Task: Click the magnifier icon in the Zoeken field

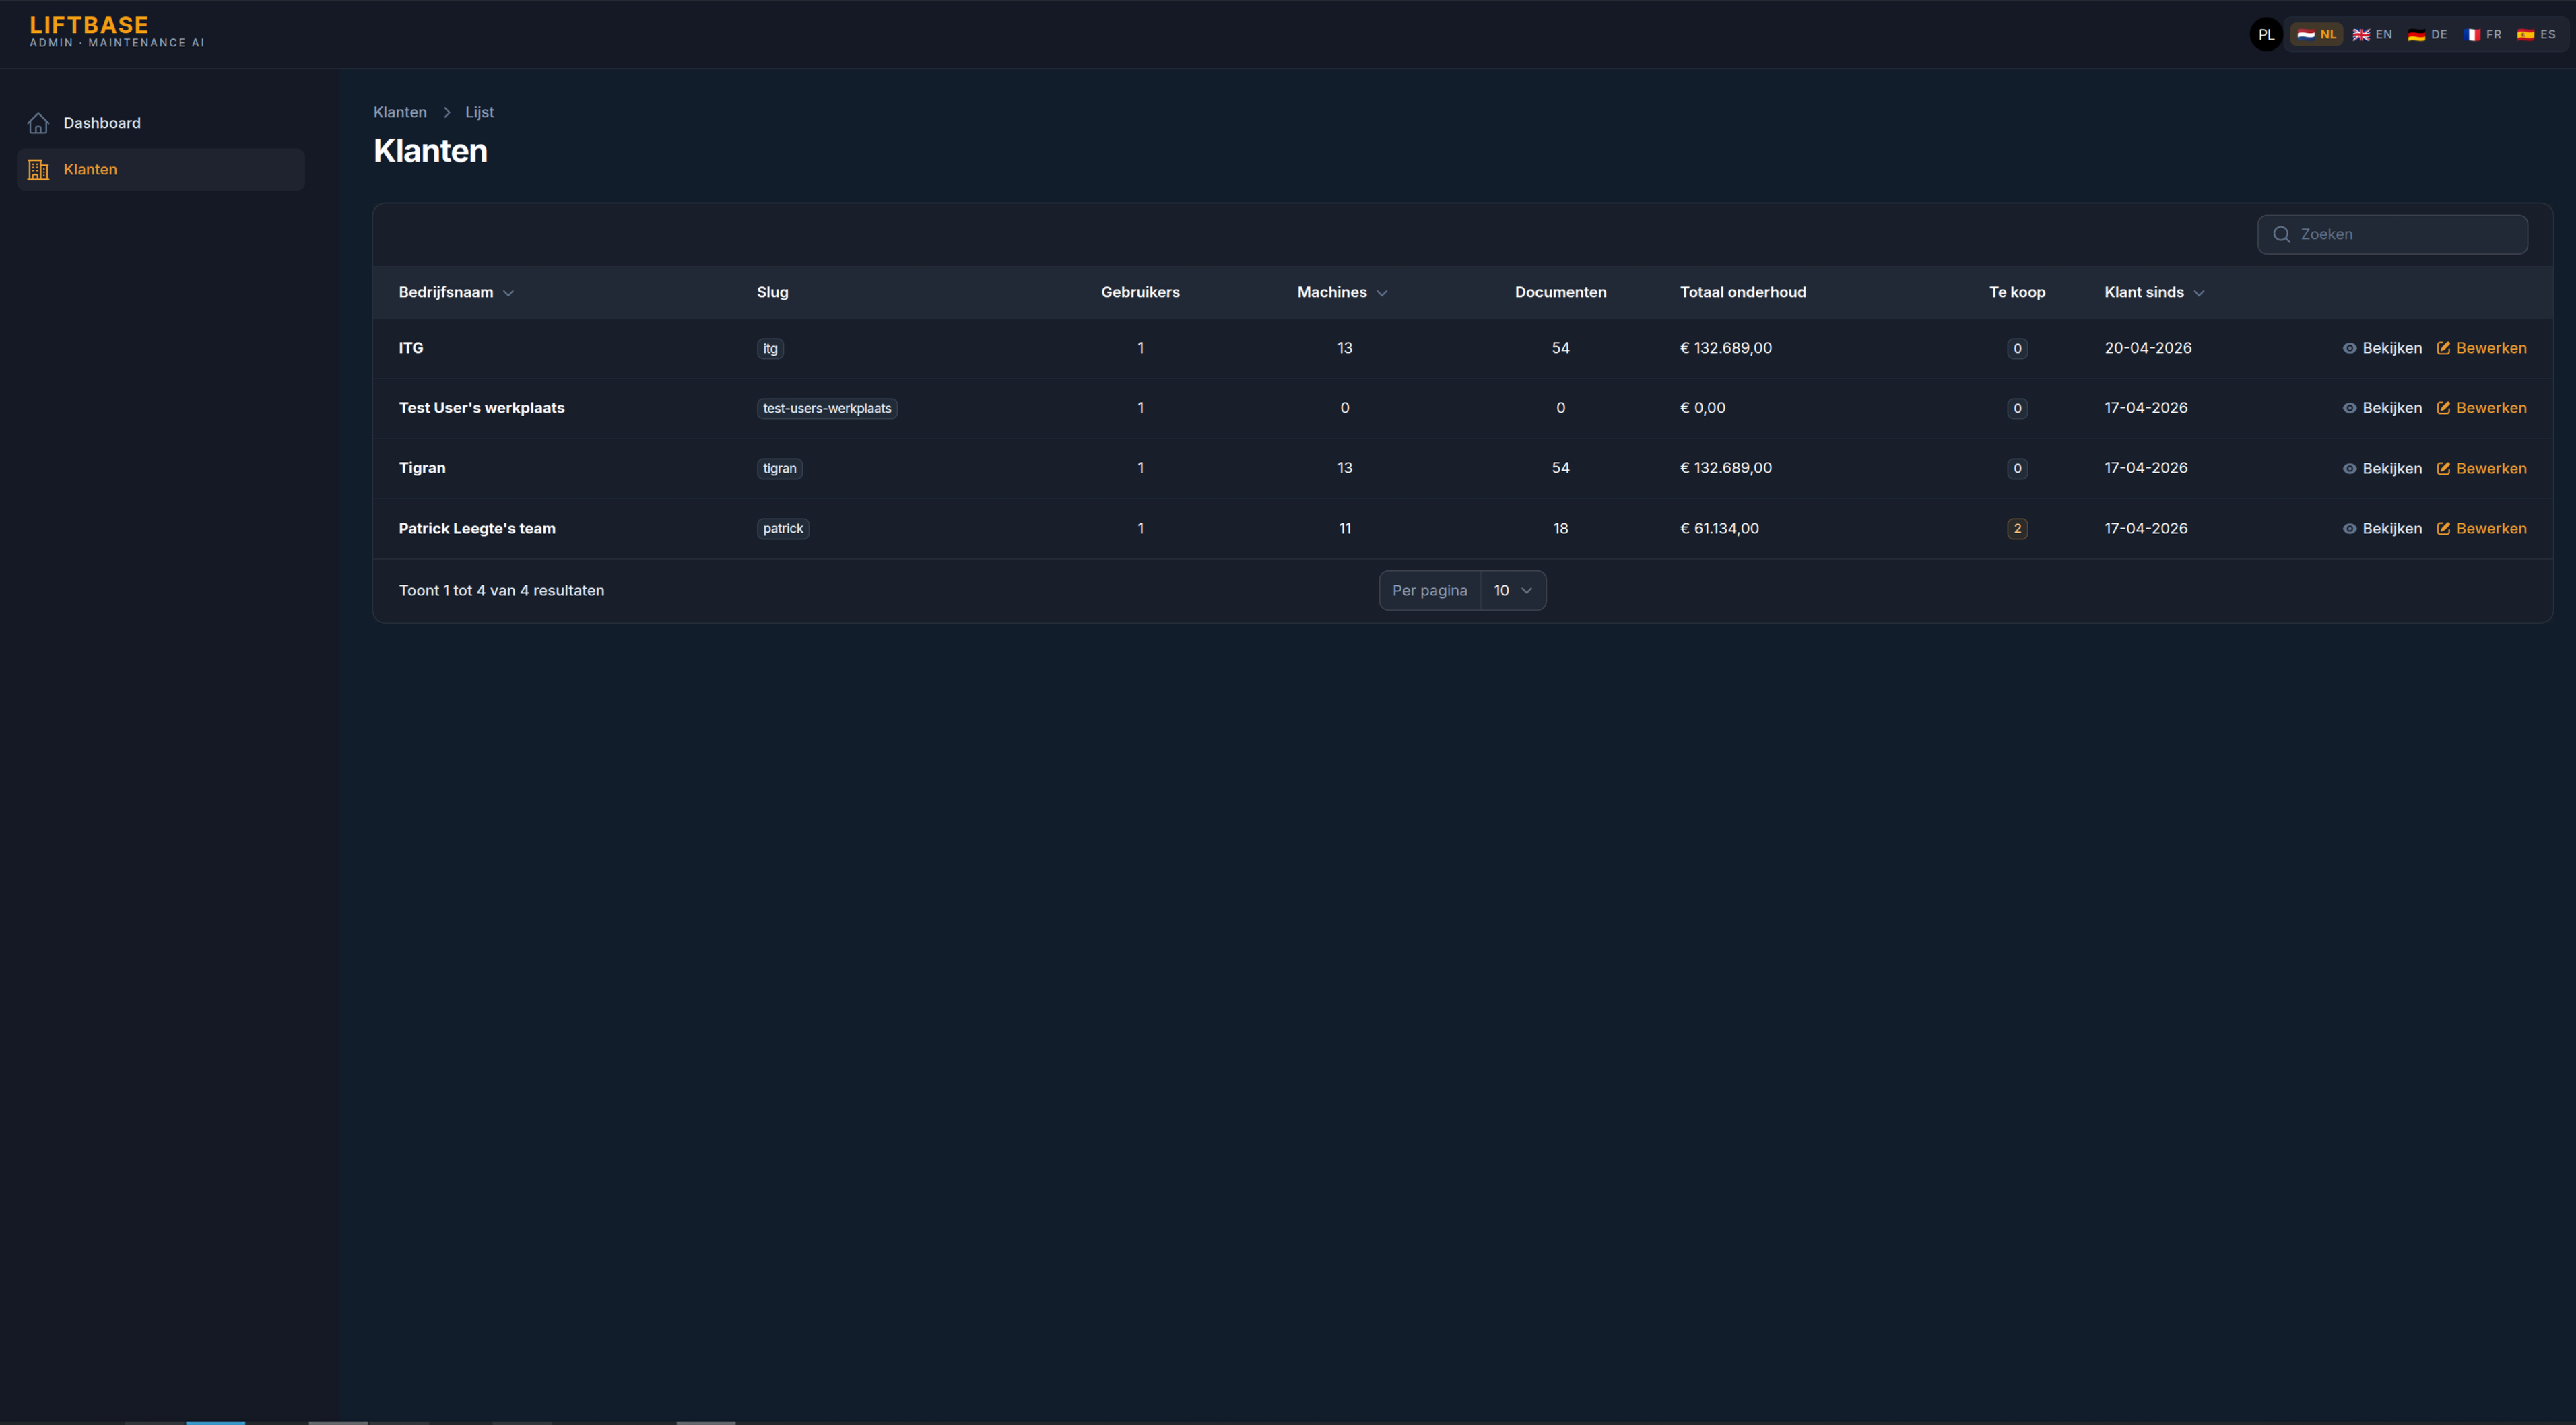Action: 2281,234
